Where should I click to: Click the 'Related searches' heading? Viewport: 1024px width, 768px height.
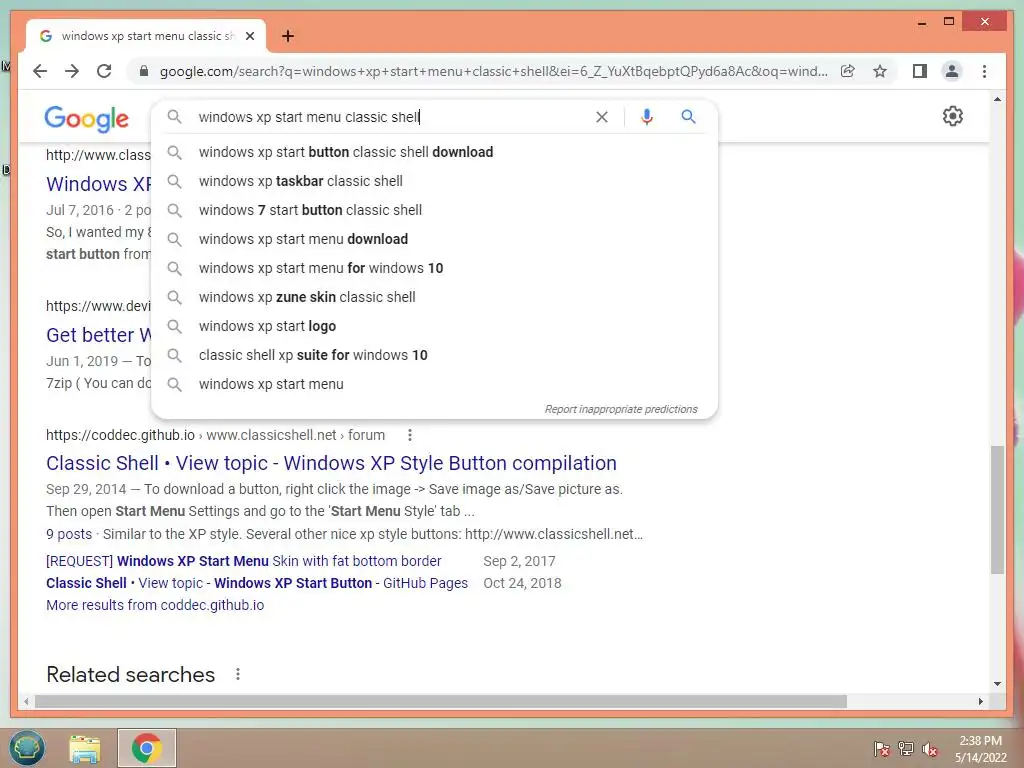pyautogui.click(x=131, y=674)
